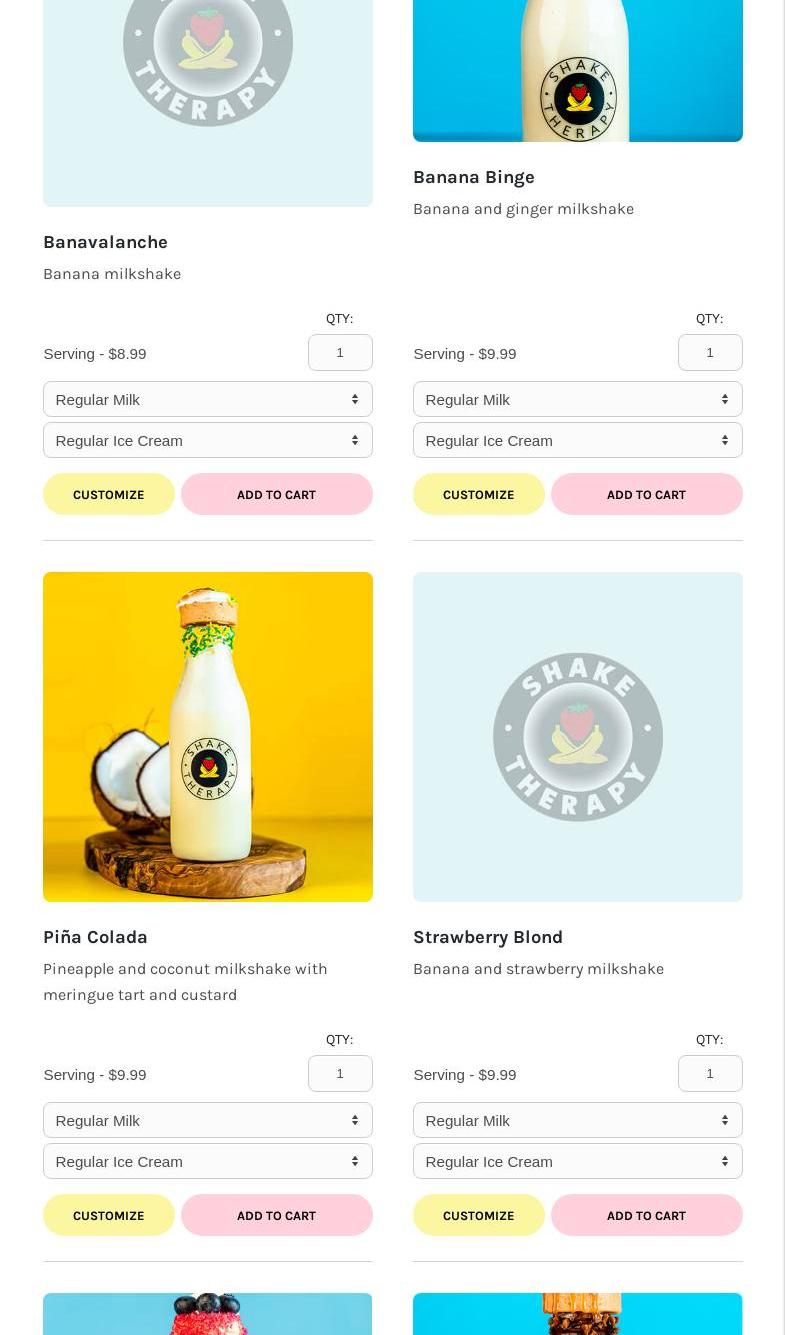Screen dimensions: 785x1335
Task: Expand Regular Ice Cream dropdown for Banavalanche
Action: pyautogui.click(x=207, y=440)
